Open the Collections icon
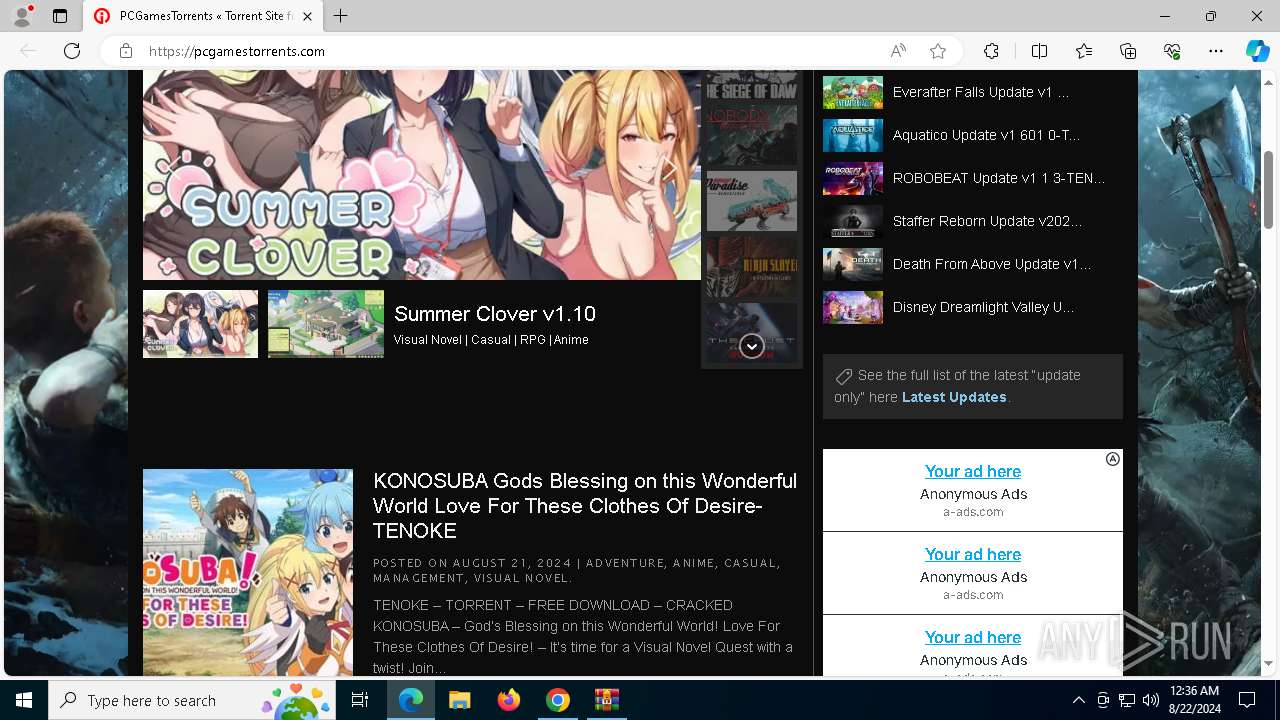 [x=1128, y=51]
